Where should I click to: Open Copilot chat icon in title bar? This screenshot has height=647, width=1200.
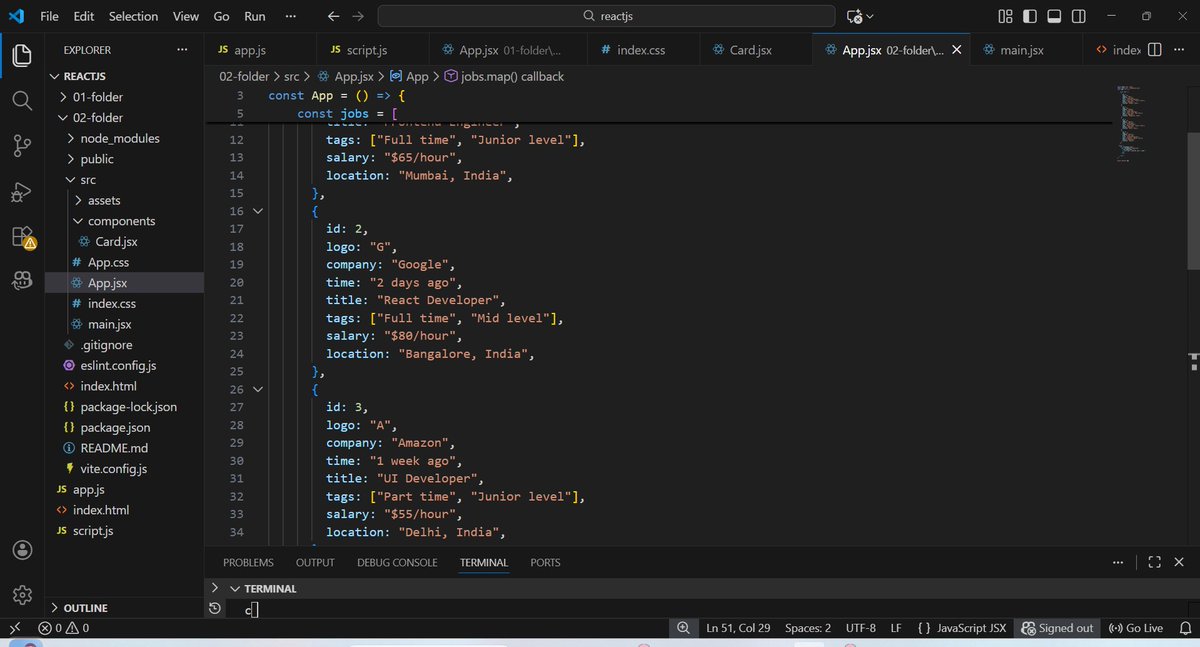(854, 16)
